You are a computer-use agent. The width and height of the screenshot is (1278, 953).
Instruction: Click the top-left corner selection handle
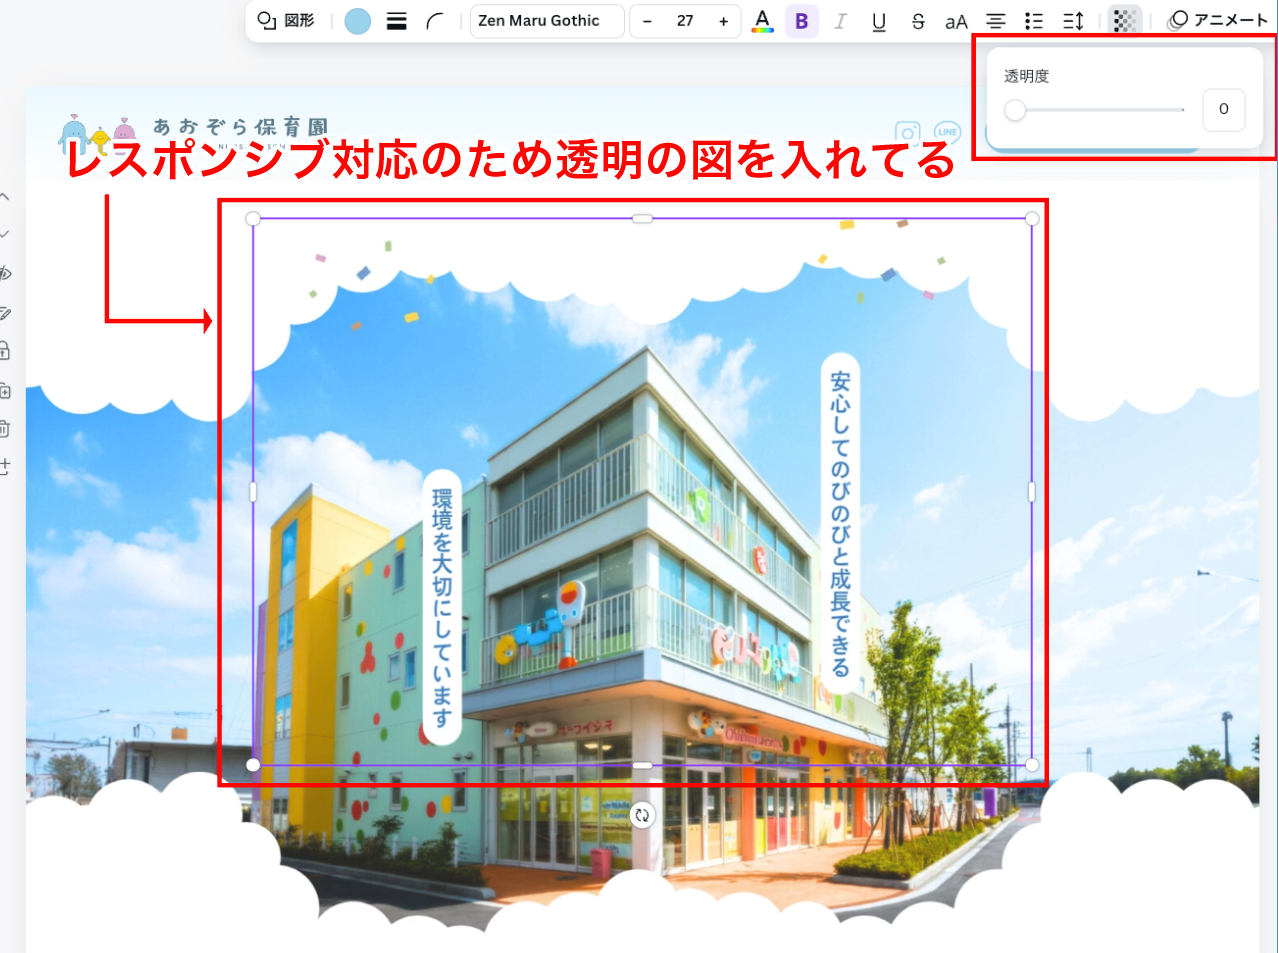[253, 218]
